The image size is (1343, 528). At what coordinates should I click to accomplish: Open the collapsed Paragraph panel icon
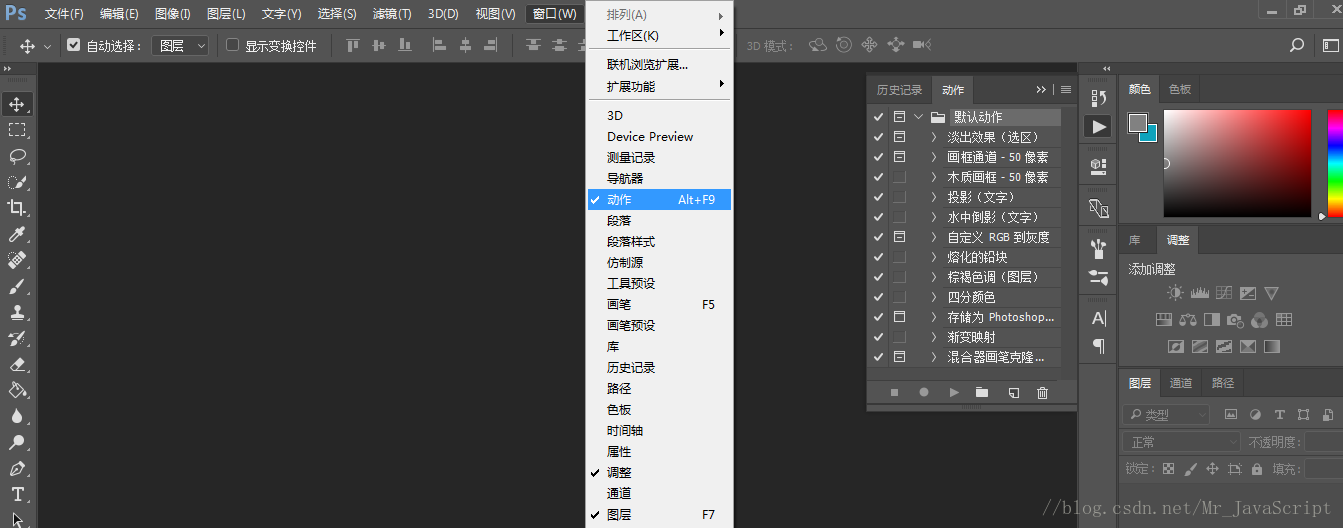point(1099,346)
